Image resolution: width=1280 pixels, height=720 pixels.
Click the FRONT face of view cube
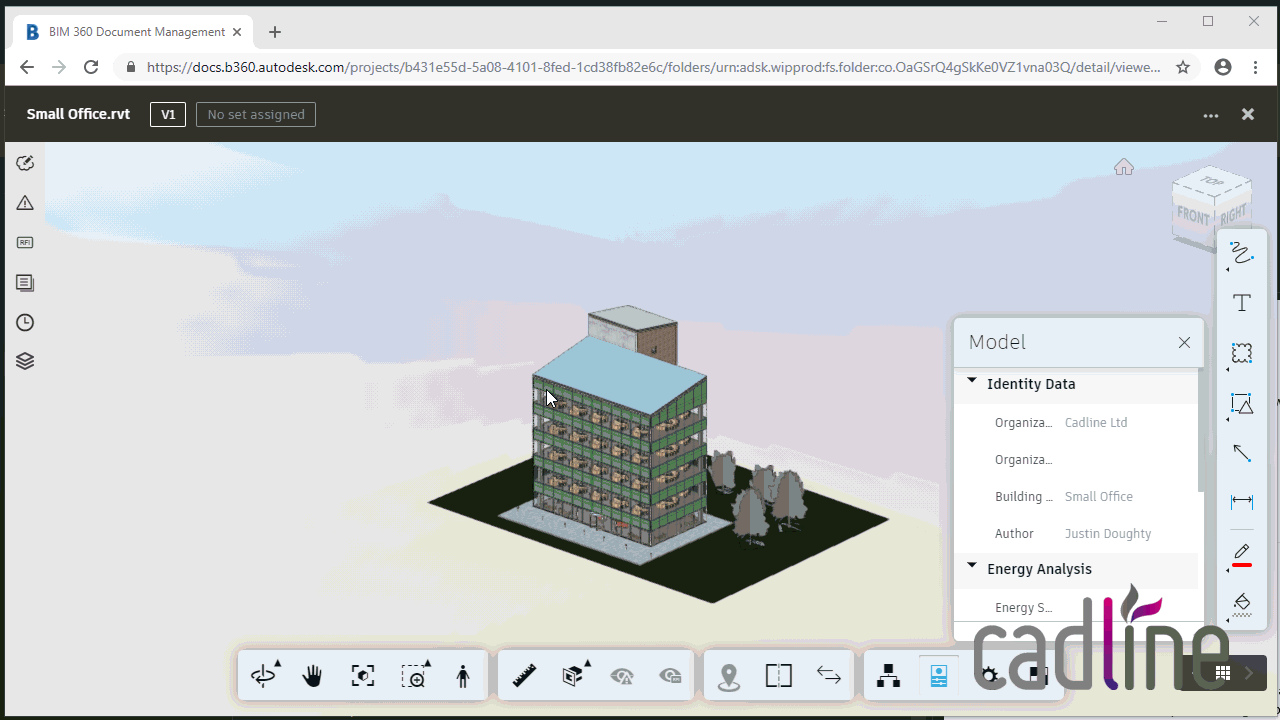1193,216
